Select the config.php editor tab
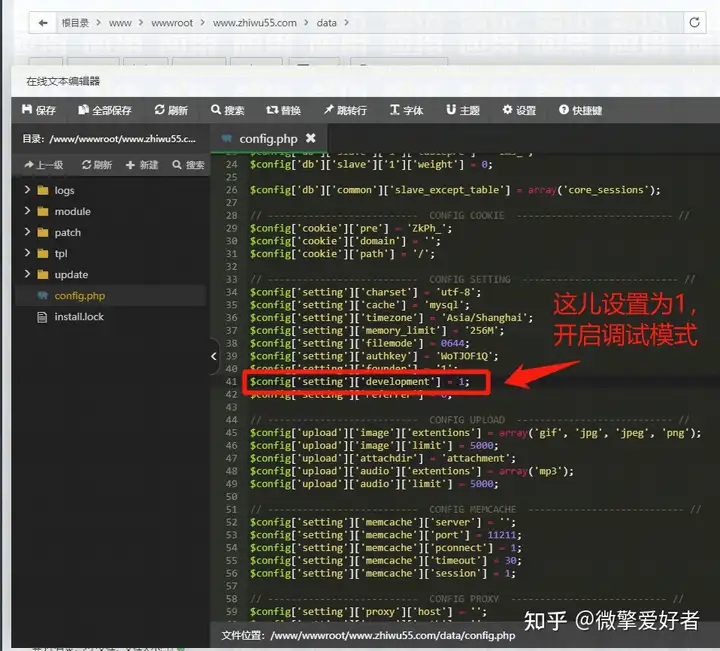The height and width of the screenshot is (651, 720). pyautogui.click(x=268, y=139)
